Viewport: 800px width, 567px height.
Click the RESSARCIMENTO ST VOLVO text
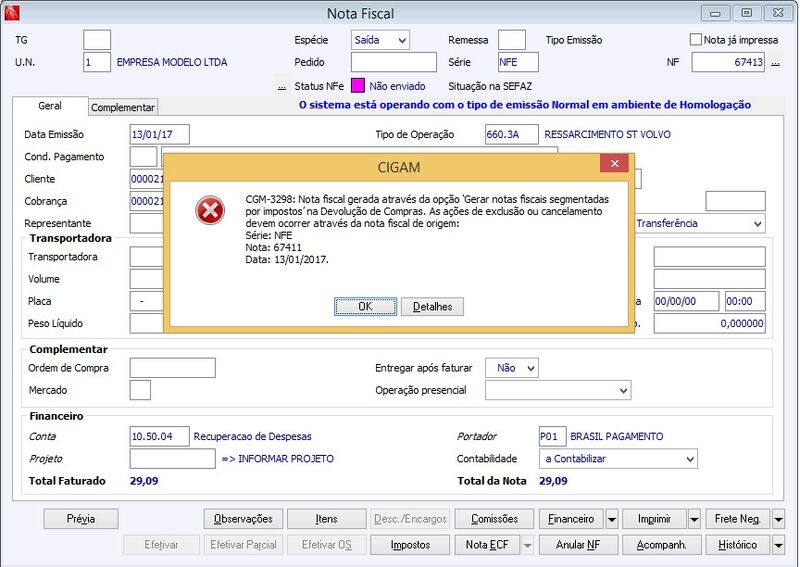pos(607,135)
